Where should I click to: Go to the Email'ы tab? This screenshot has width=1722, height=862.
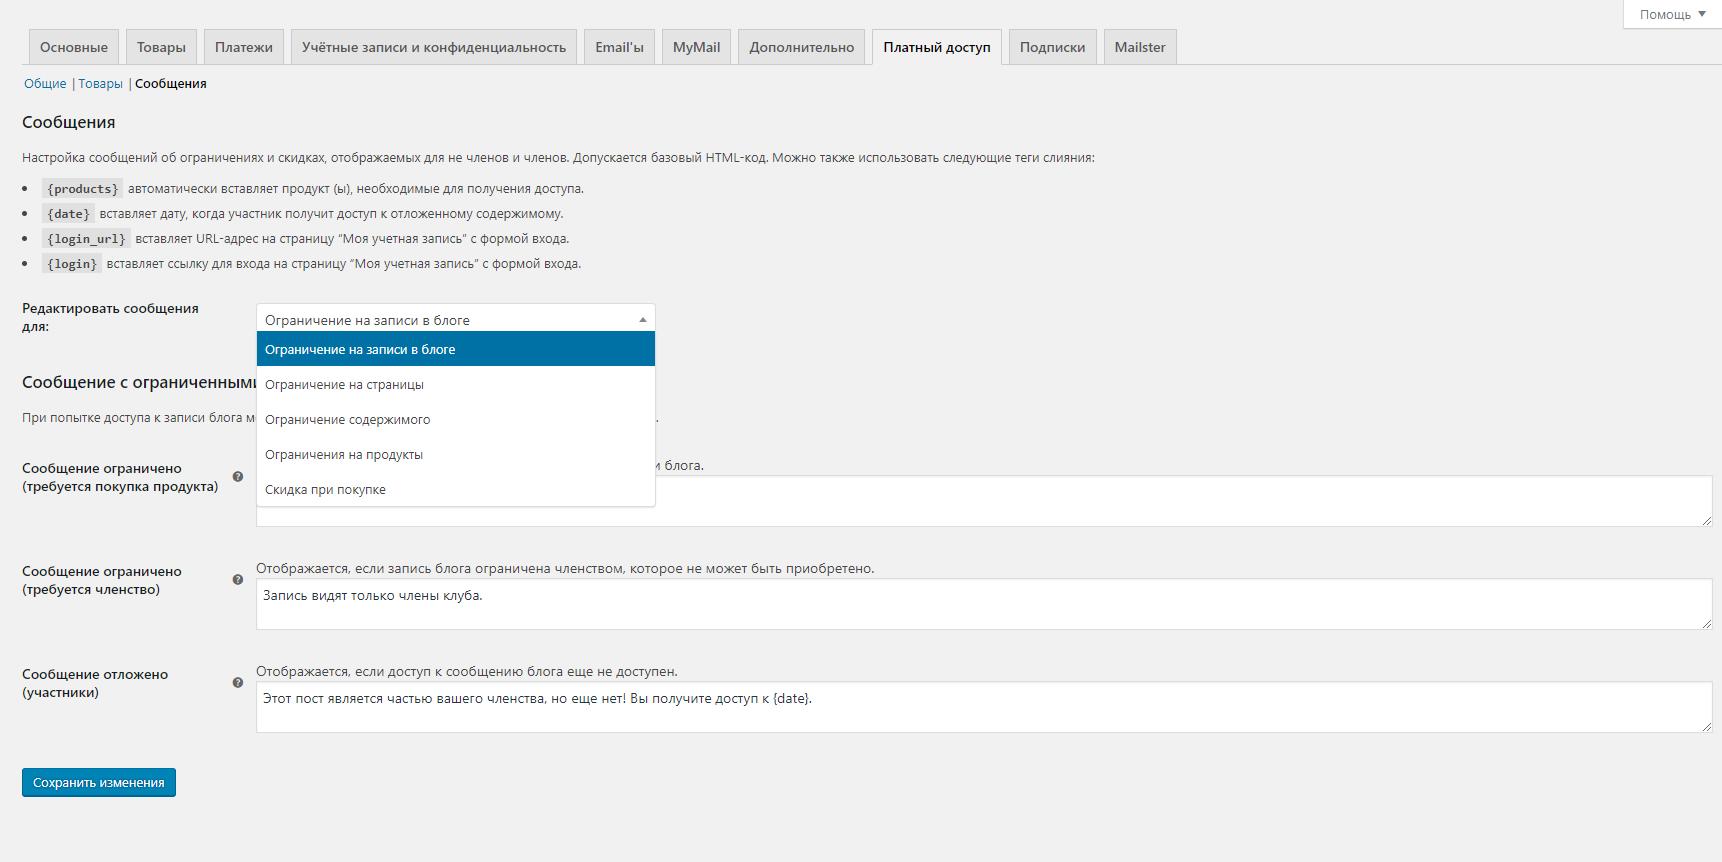[619, 47]
